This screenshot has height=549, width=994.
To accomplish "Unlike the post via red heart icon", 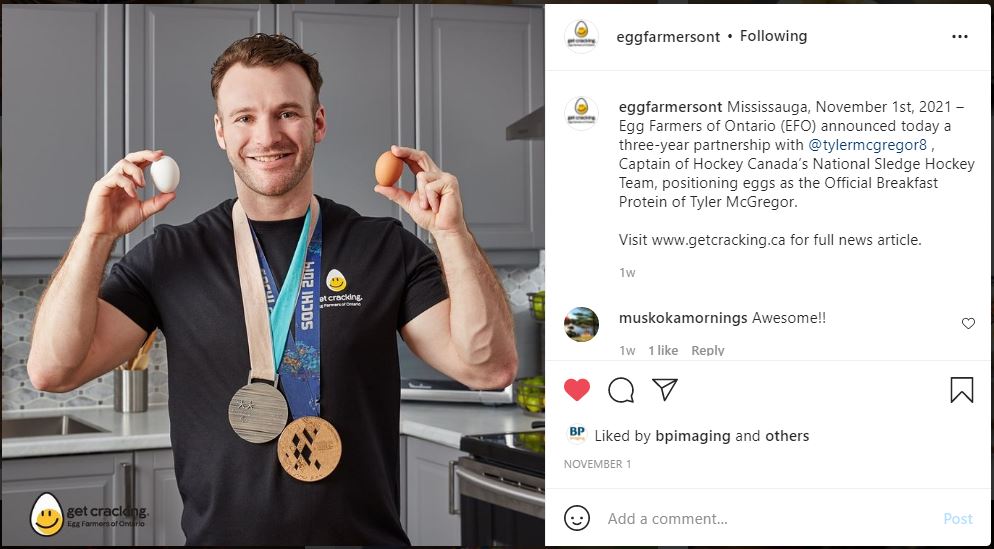I will (577, 390).
